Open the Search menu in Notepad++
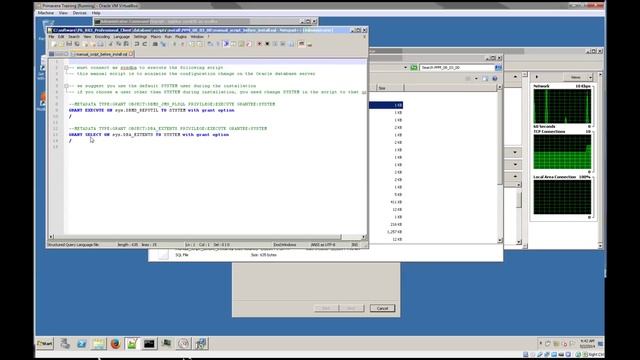This screenshot has width=640, height=360. pos(74,37)
